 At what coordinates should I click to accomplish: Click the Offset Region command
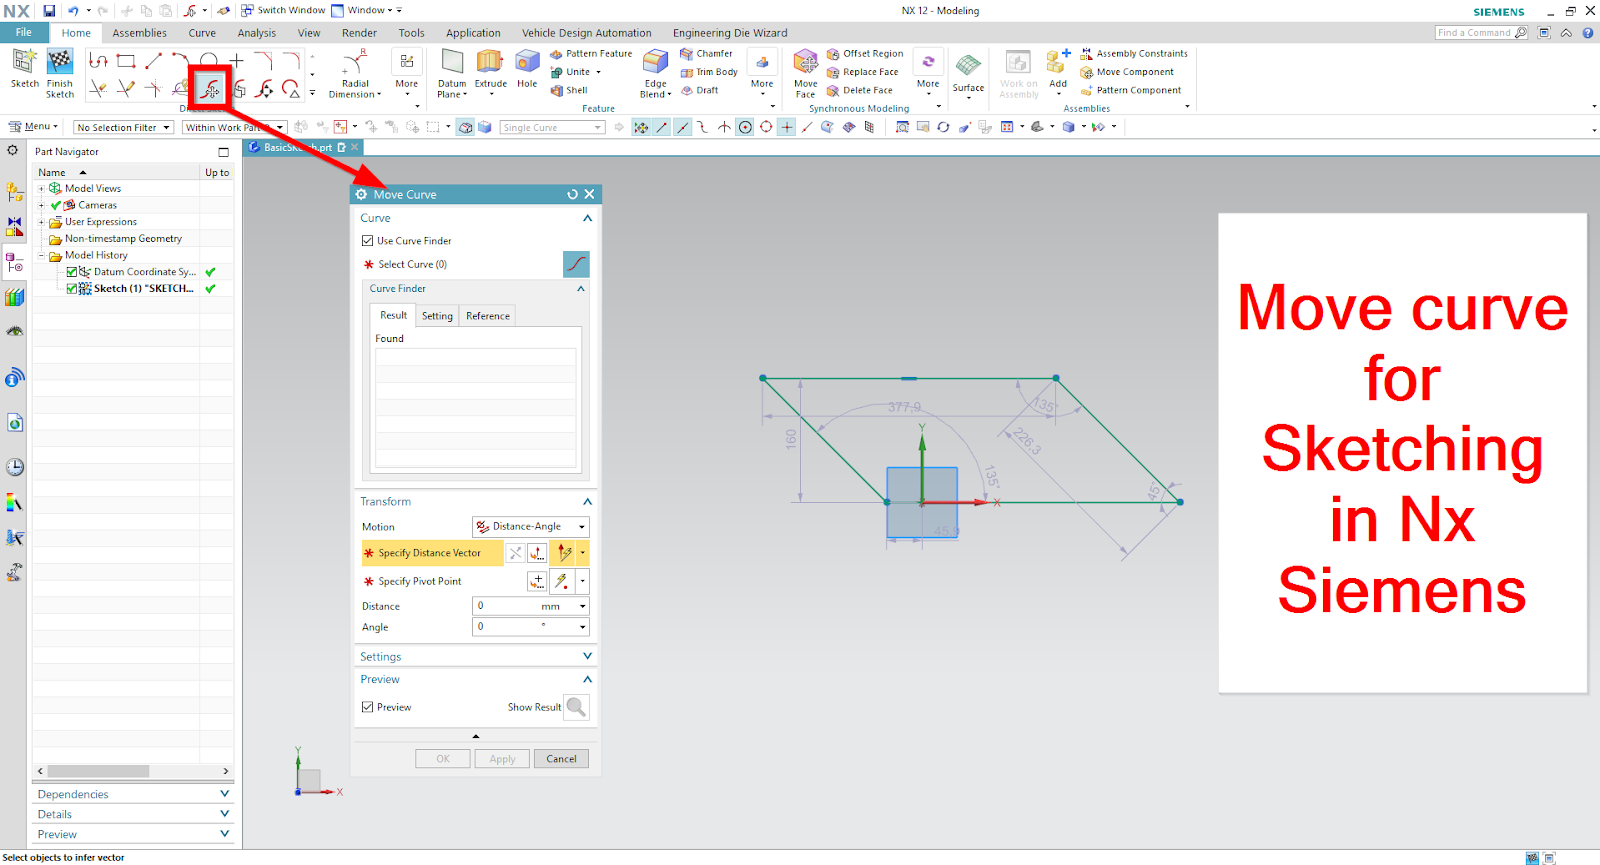point(865,54)
